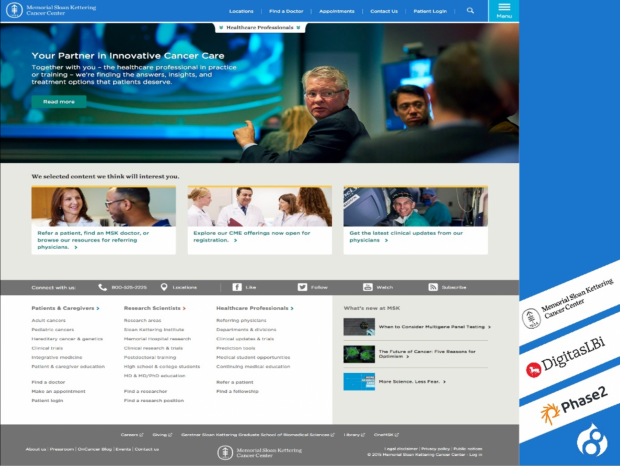Click the CME physicians group card image
The image size is (620, 466).
point(259,207)
